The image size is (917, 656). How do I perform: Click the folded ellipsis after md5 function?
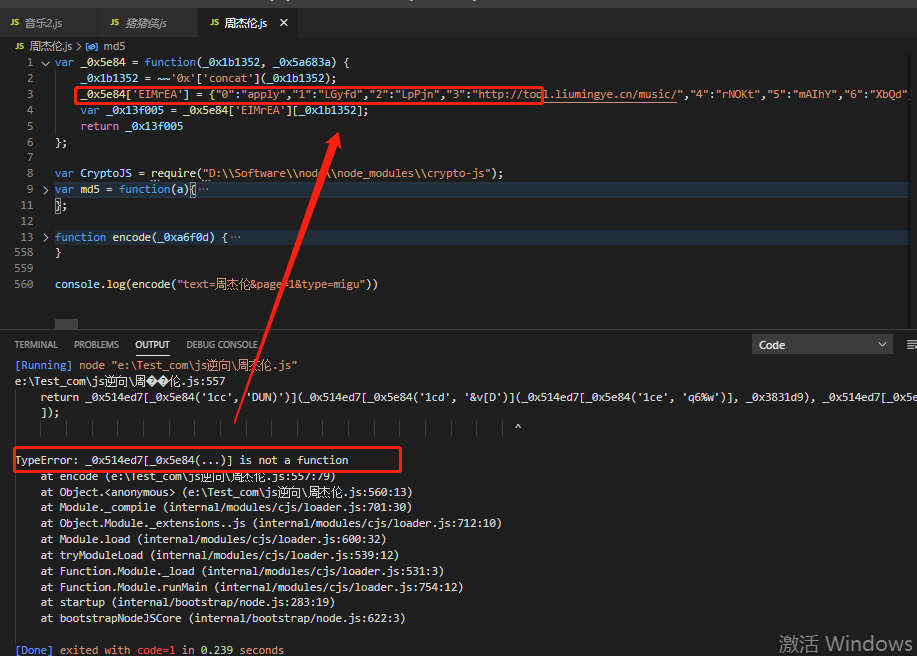tap(204, 189)
